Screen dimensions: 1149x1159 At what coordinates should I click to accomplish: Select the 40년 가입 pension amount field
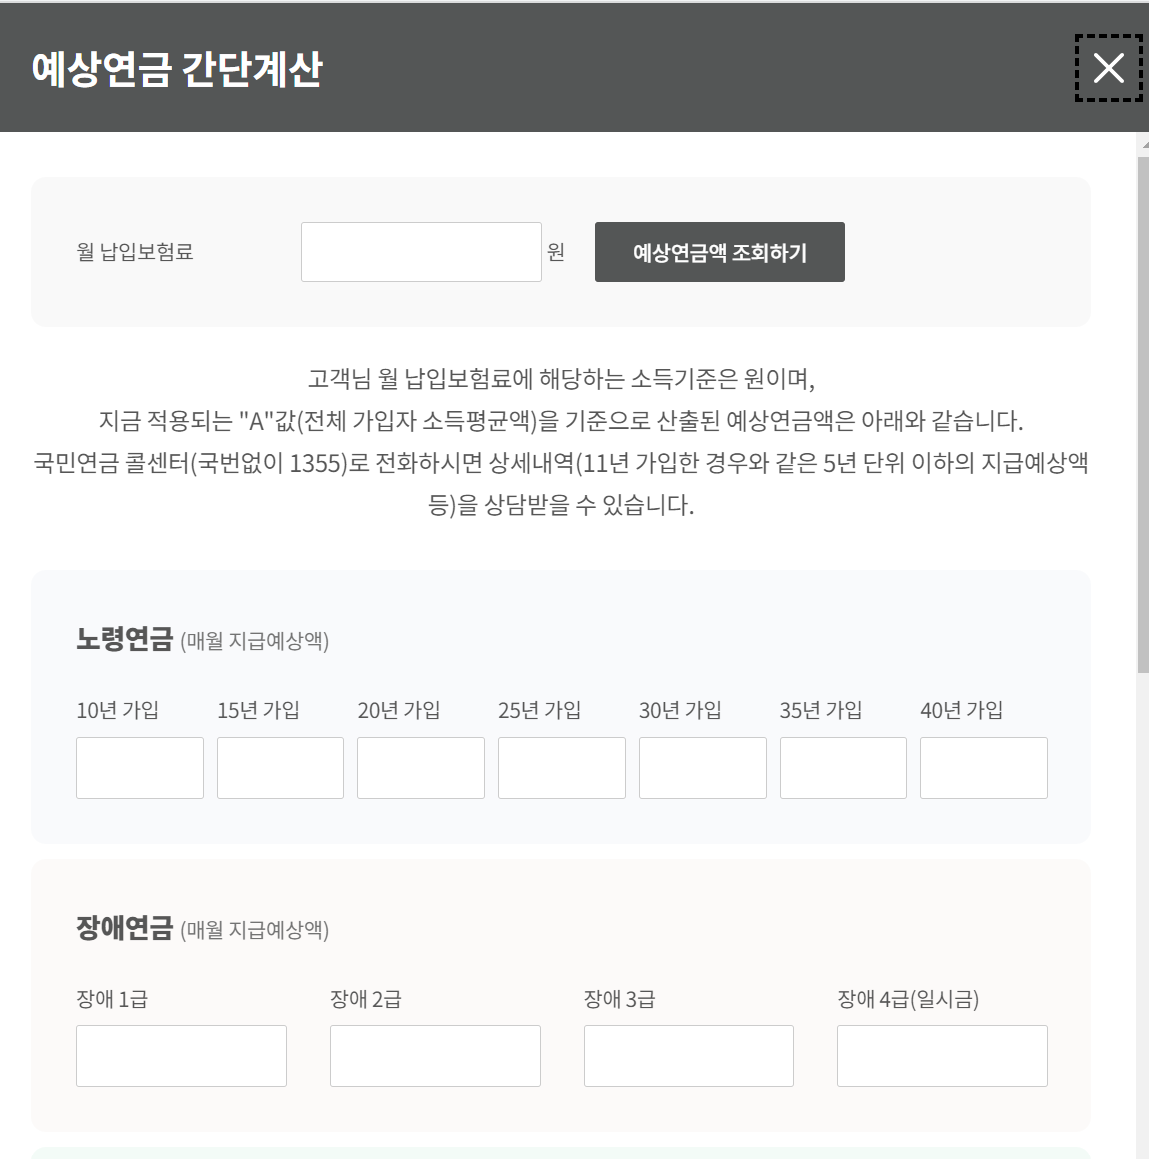pyautogui.click(x=984, y=768)
